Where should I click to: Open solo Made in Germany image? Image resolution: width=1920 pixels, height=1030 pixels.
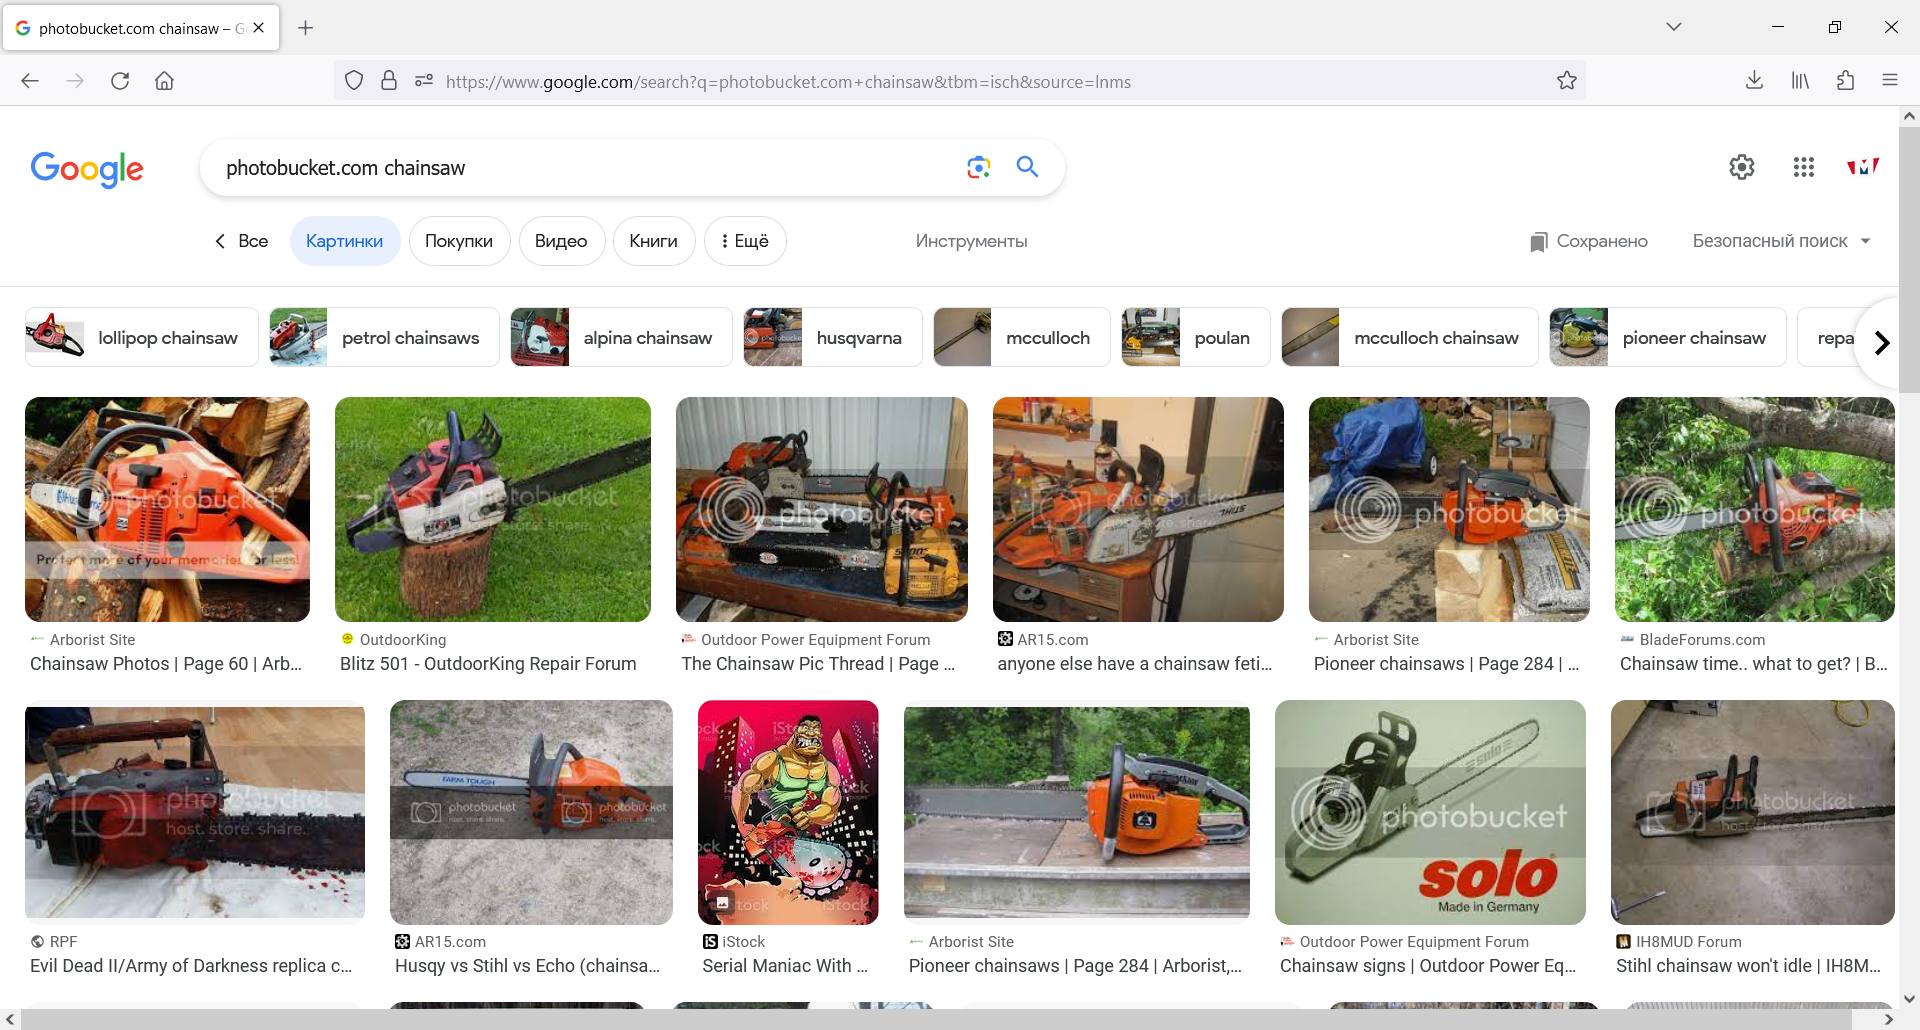1430,812
